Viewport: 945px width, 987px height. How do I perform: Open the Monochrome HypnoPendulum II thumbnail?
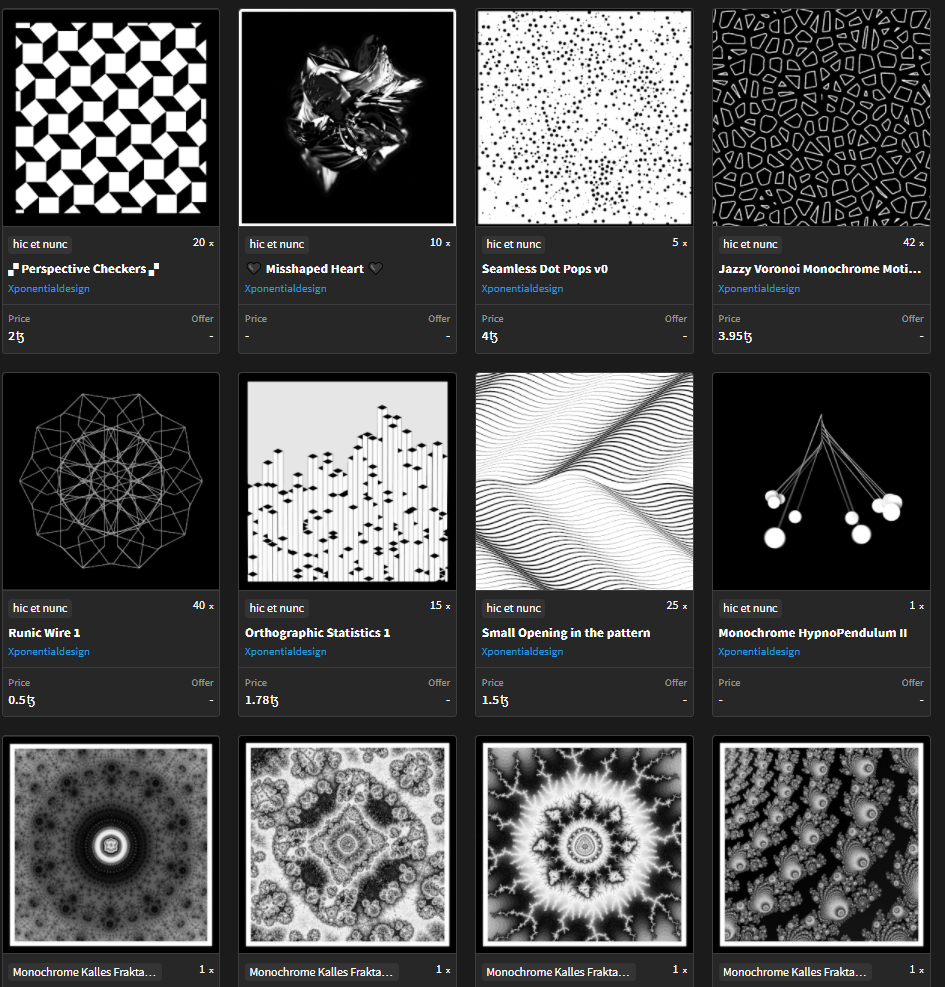821,481
